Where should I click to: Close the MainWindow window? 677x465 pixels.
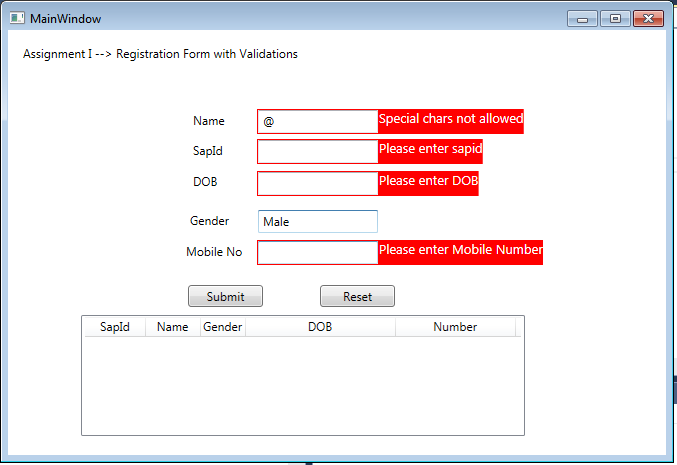pyautogui.click(x=649, y=19)
